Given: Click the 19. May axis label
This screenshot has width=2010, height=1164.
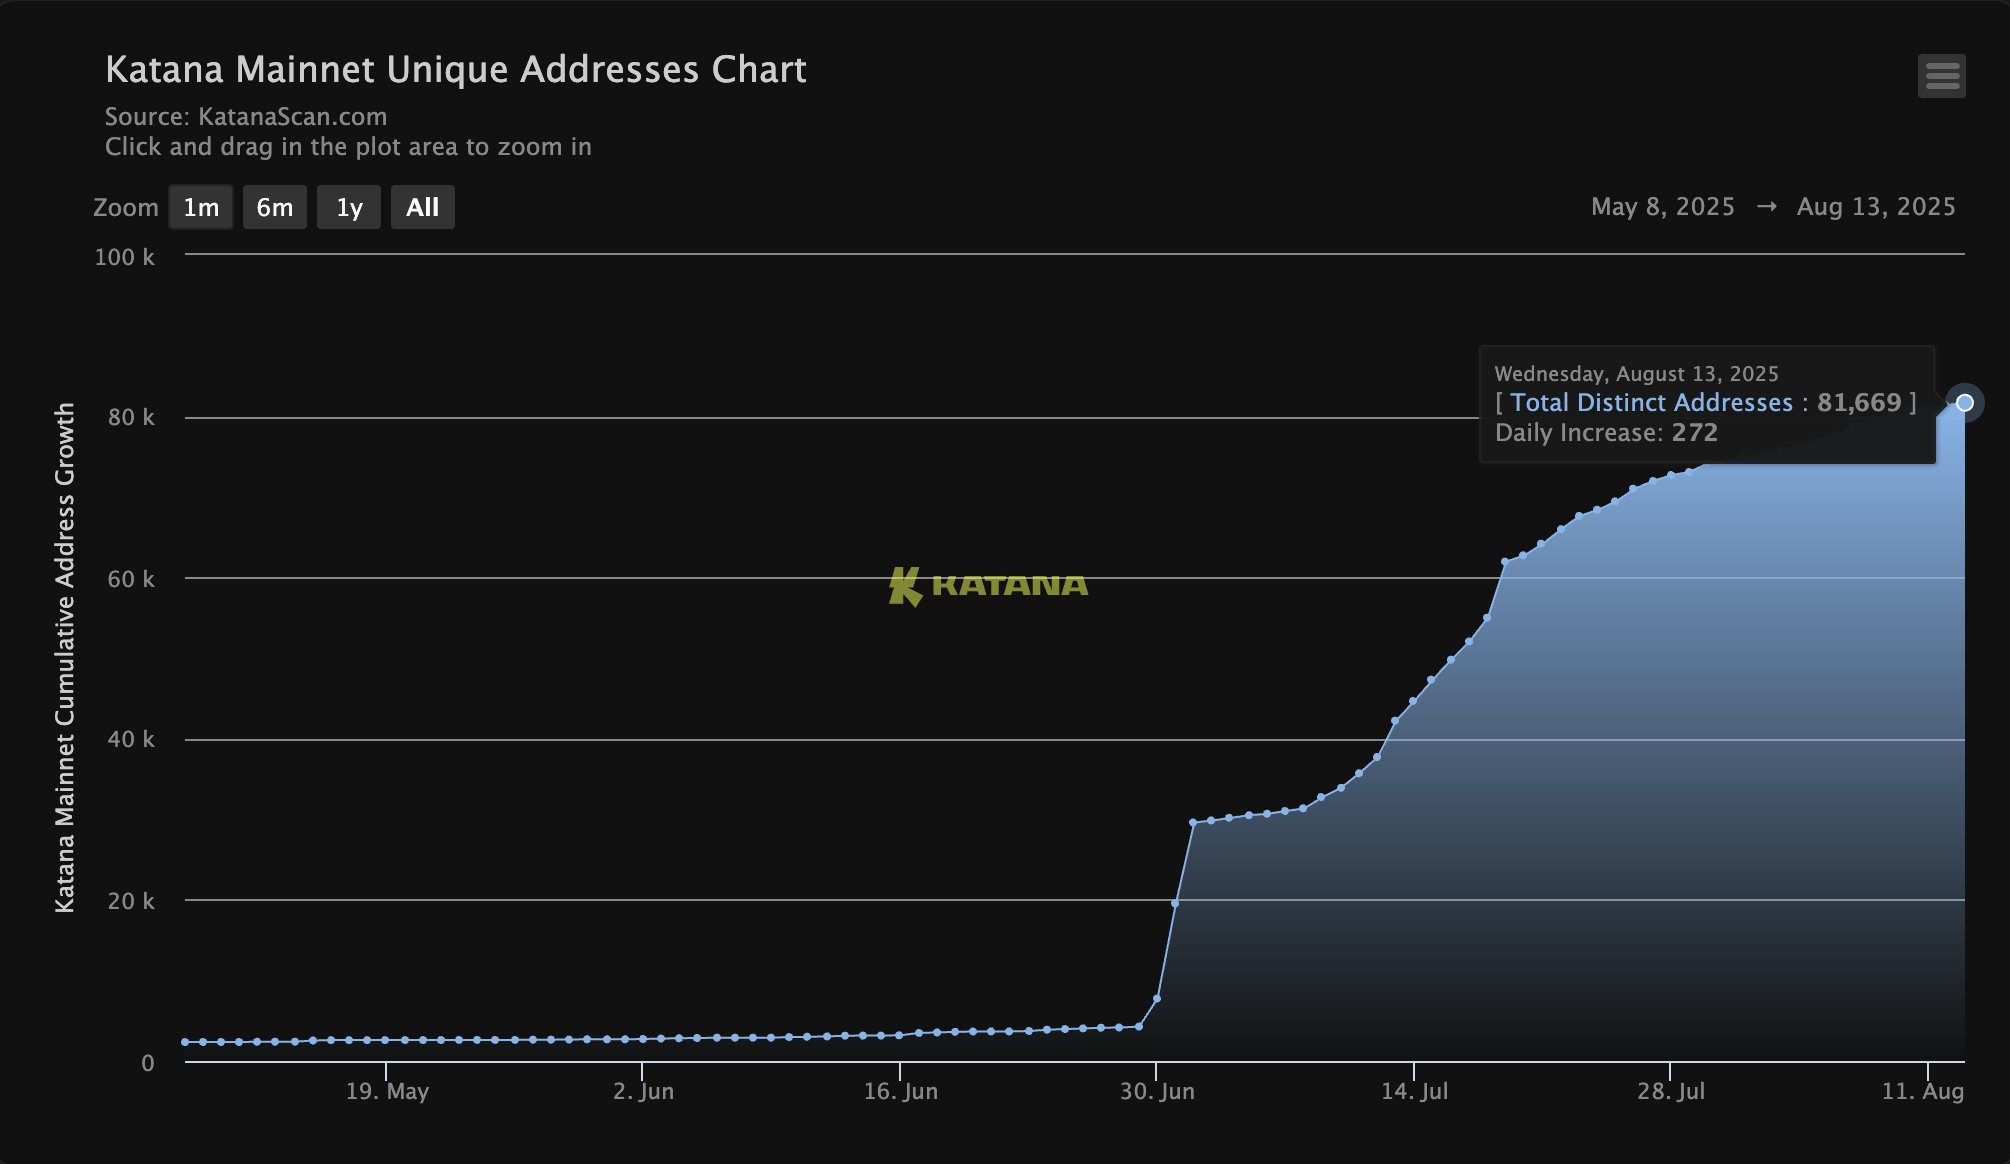Looking at the screenshot, I should 387,1091.
